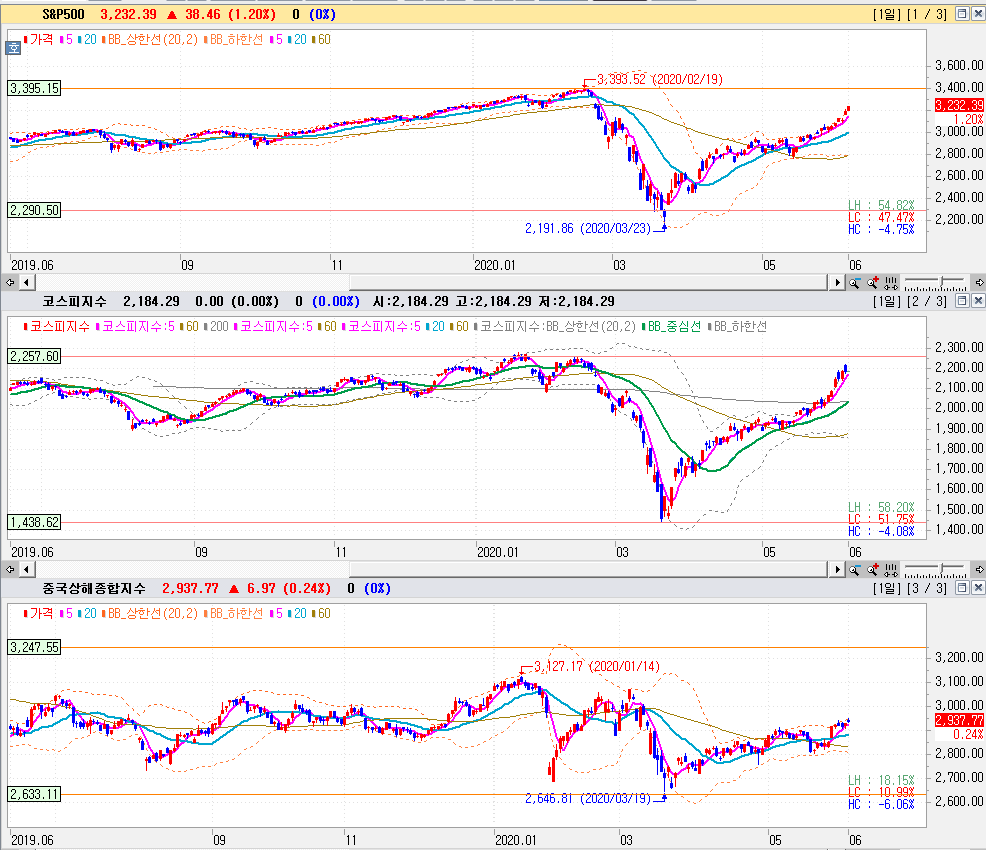Select the green BB_중심선 legend entry

pyautogui.click(x=671, y=326)
